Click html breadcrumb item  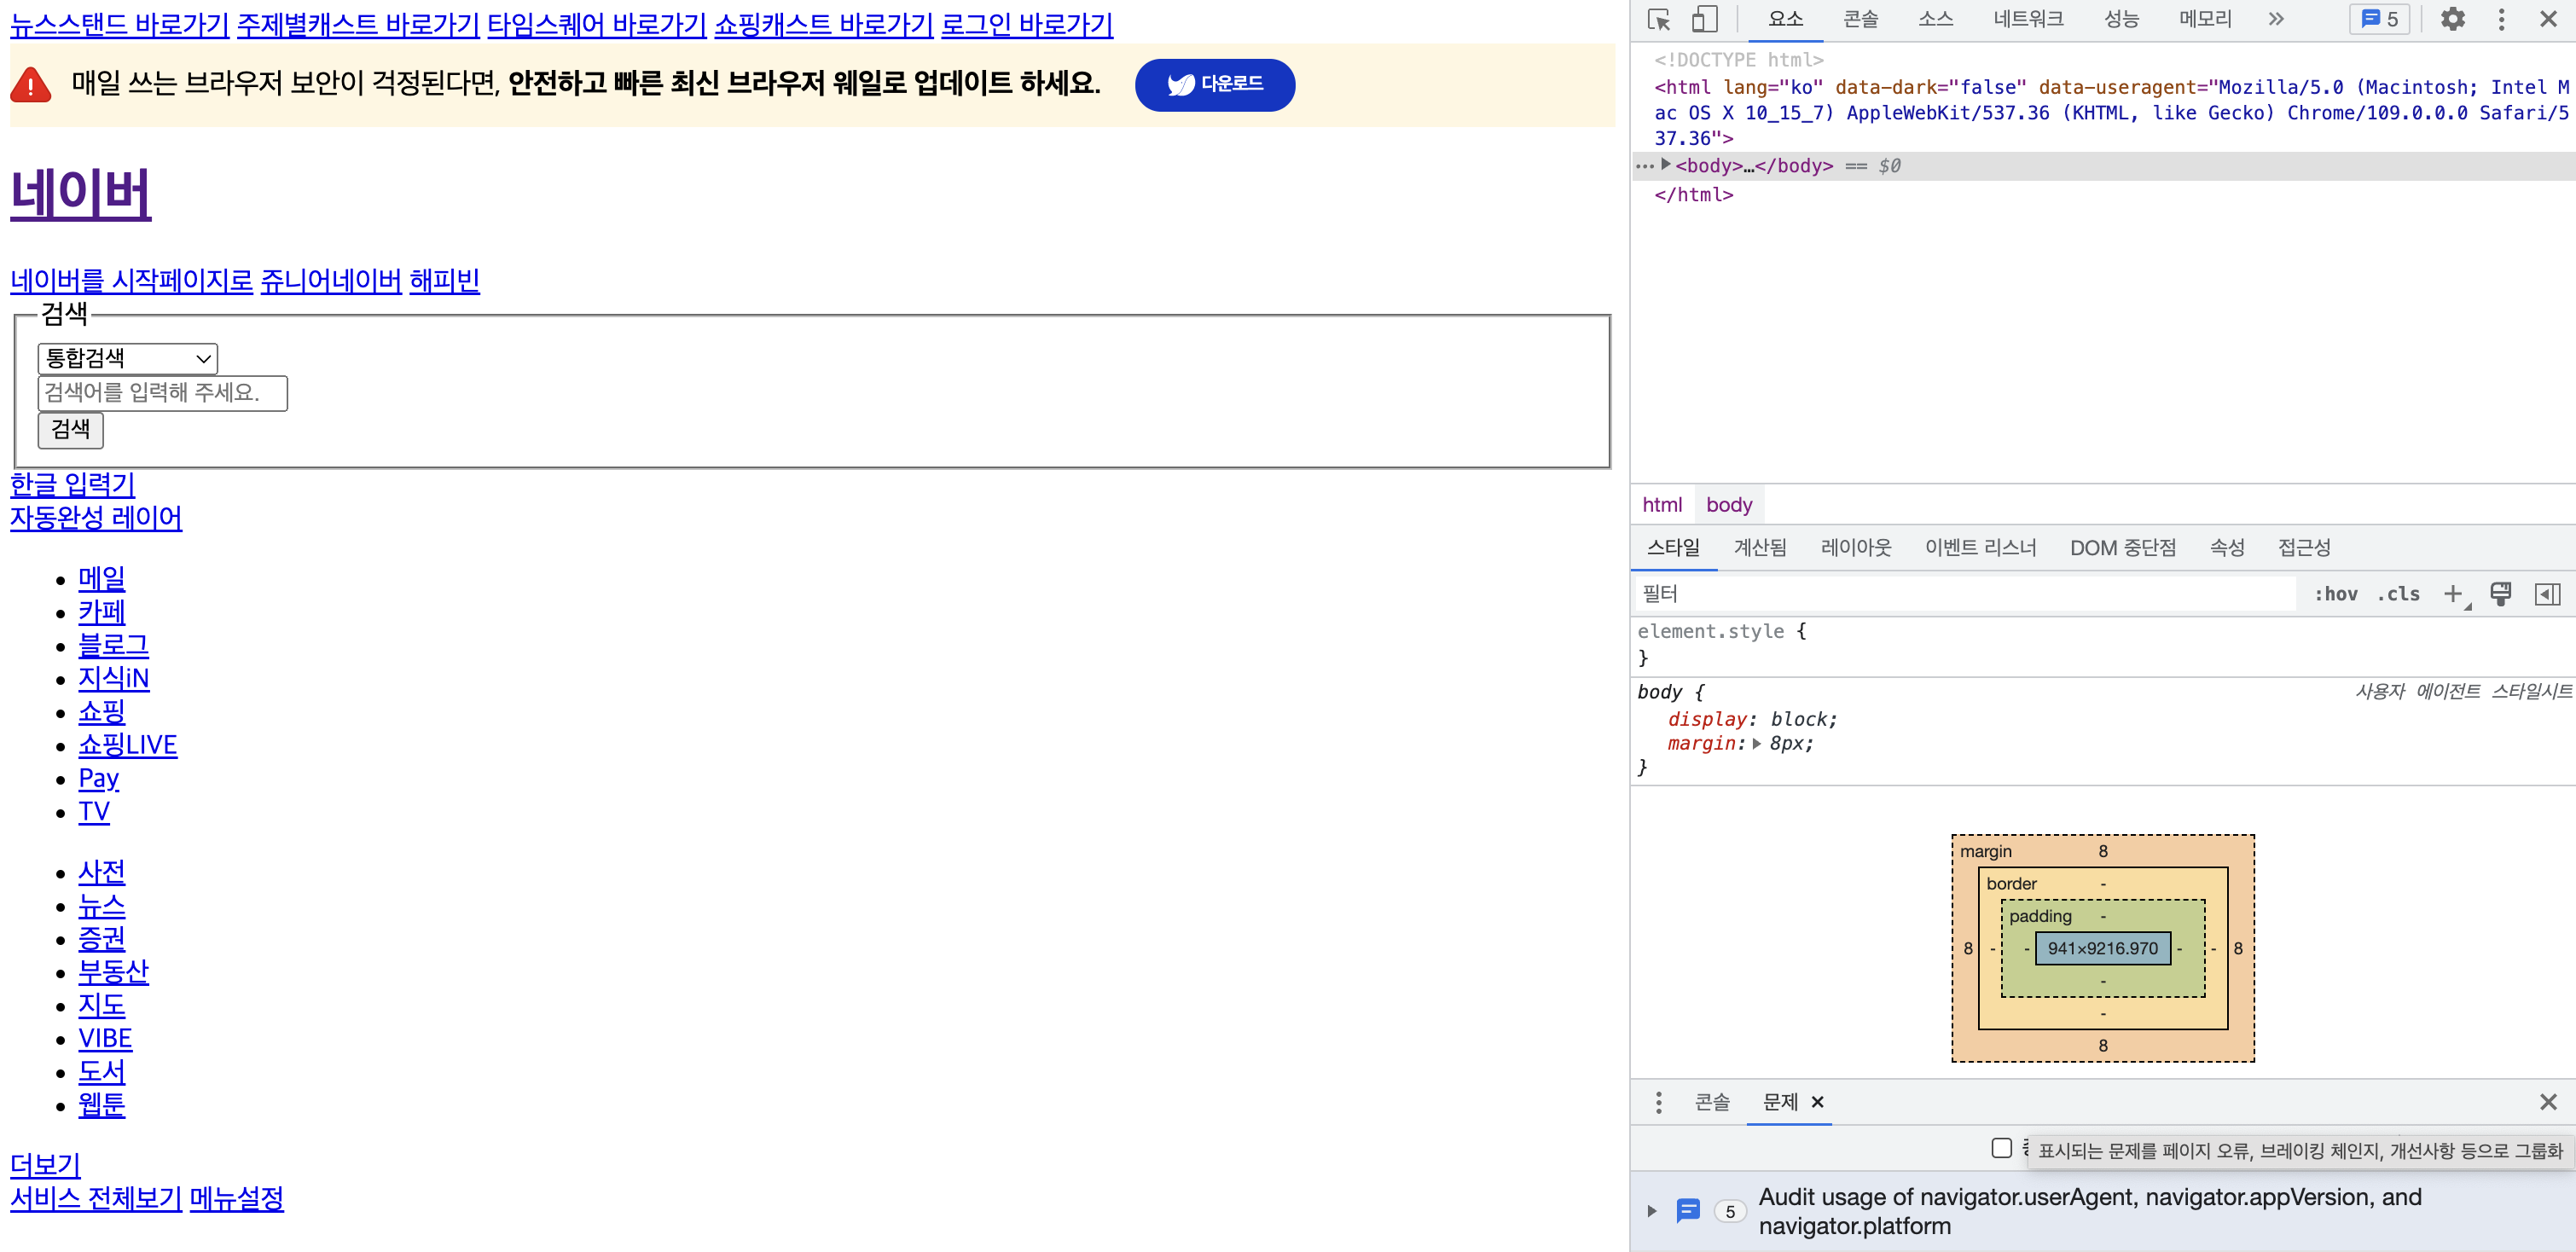[x=1662, y=505]
